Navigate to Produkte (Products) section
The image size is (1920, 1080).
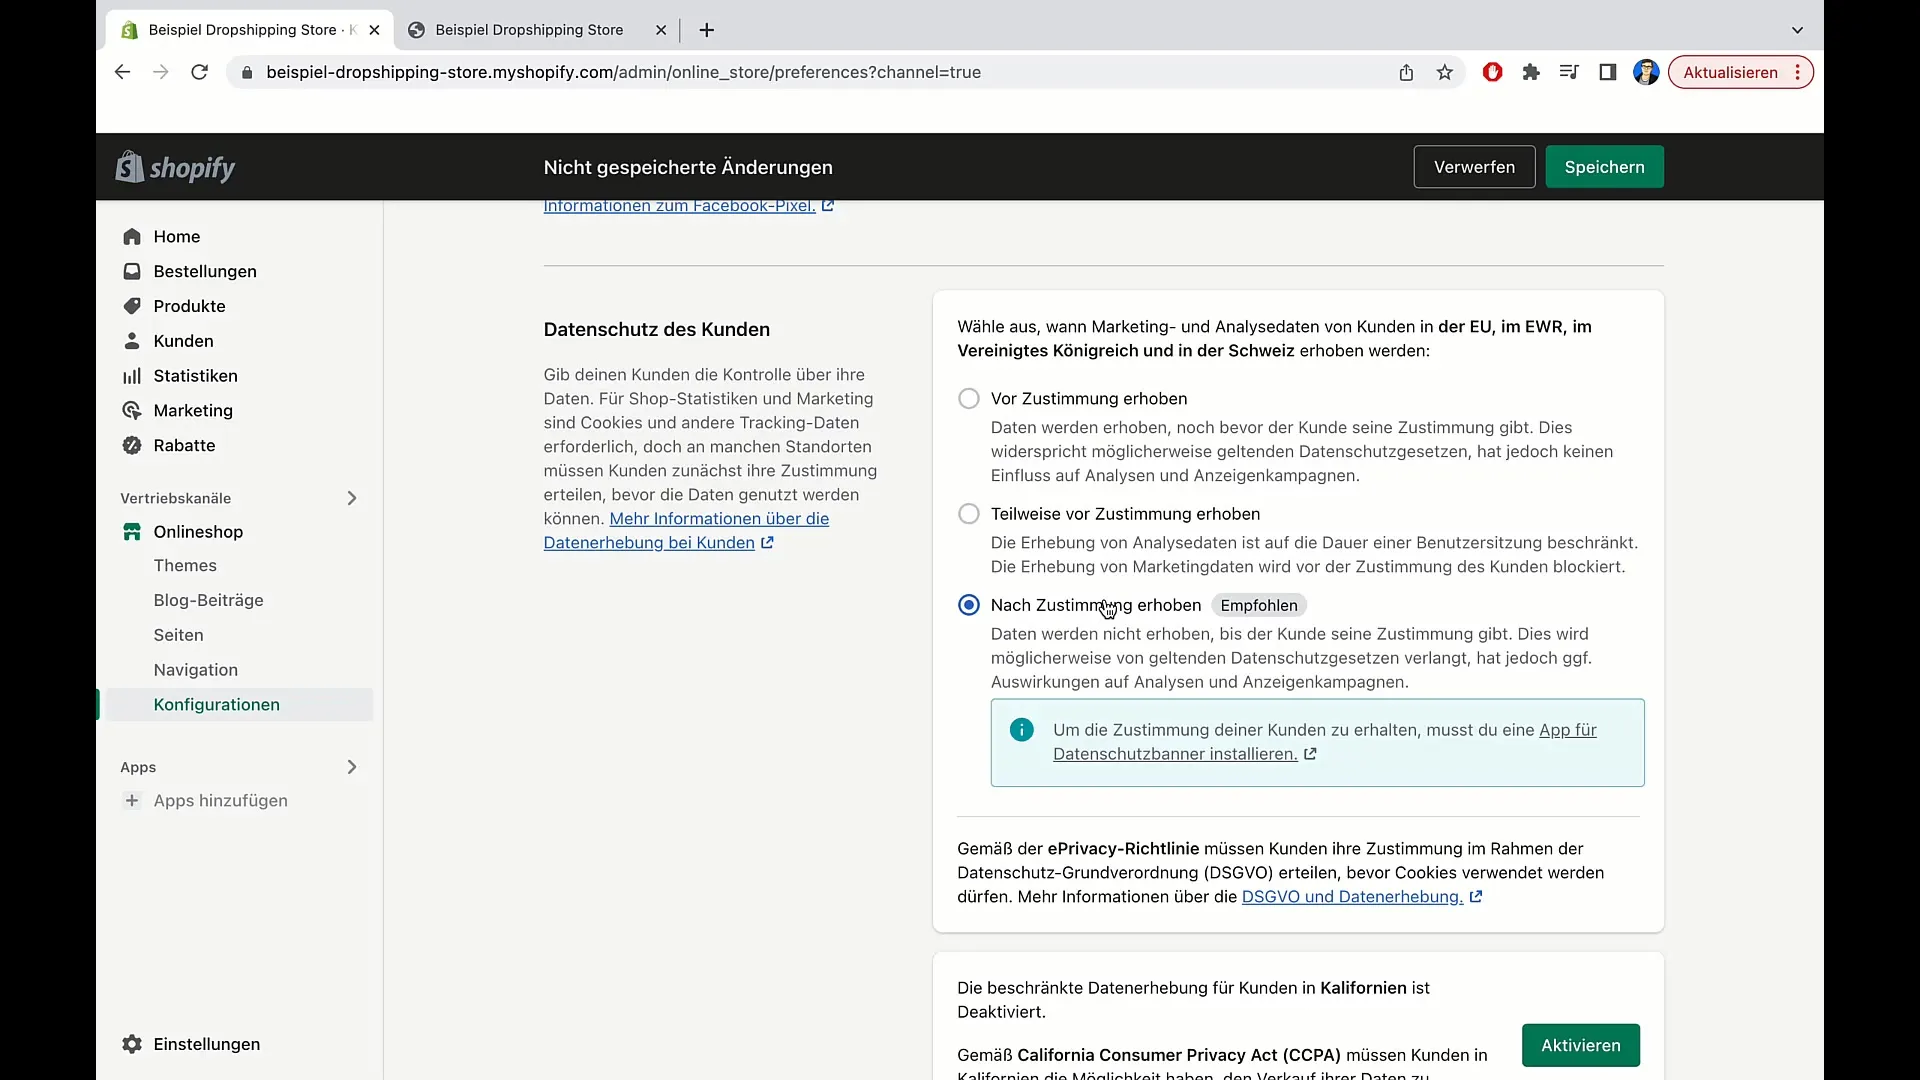189,306
